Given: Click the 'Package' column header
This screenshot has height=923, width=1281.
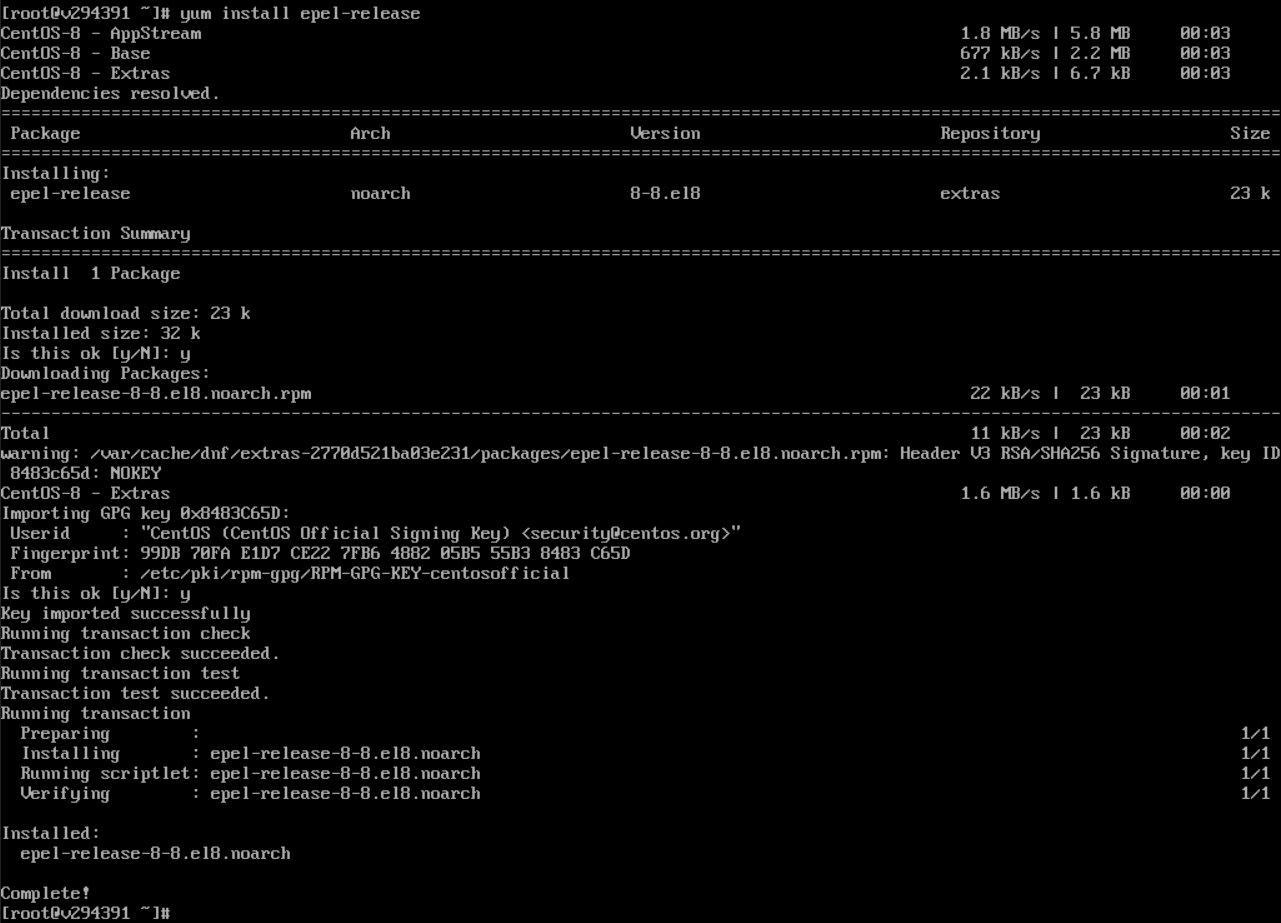Looking at the screenshot, I should coord(45,133).
